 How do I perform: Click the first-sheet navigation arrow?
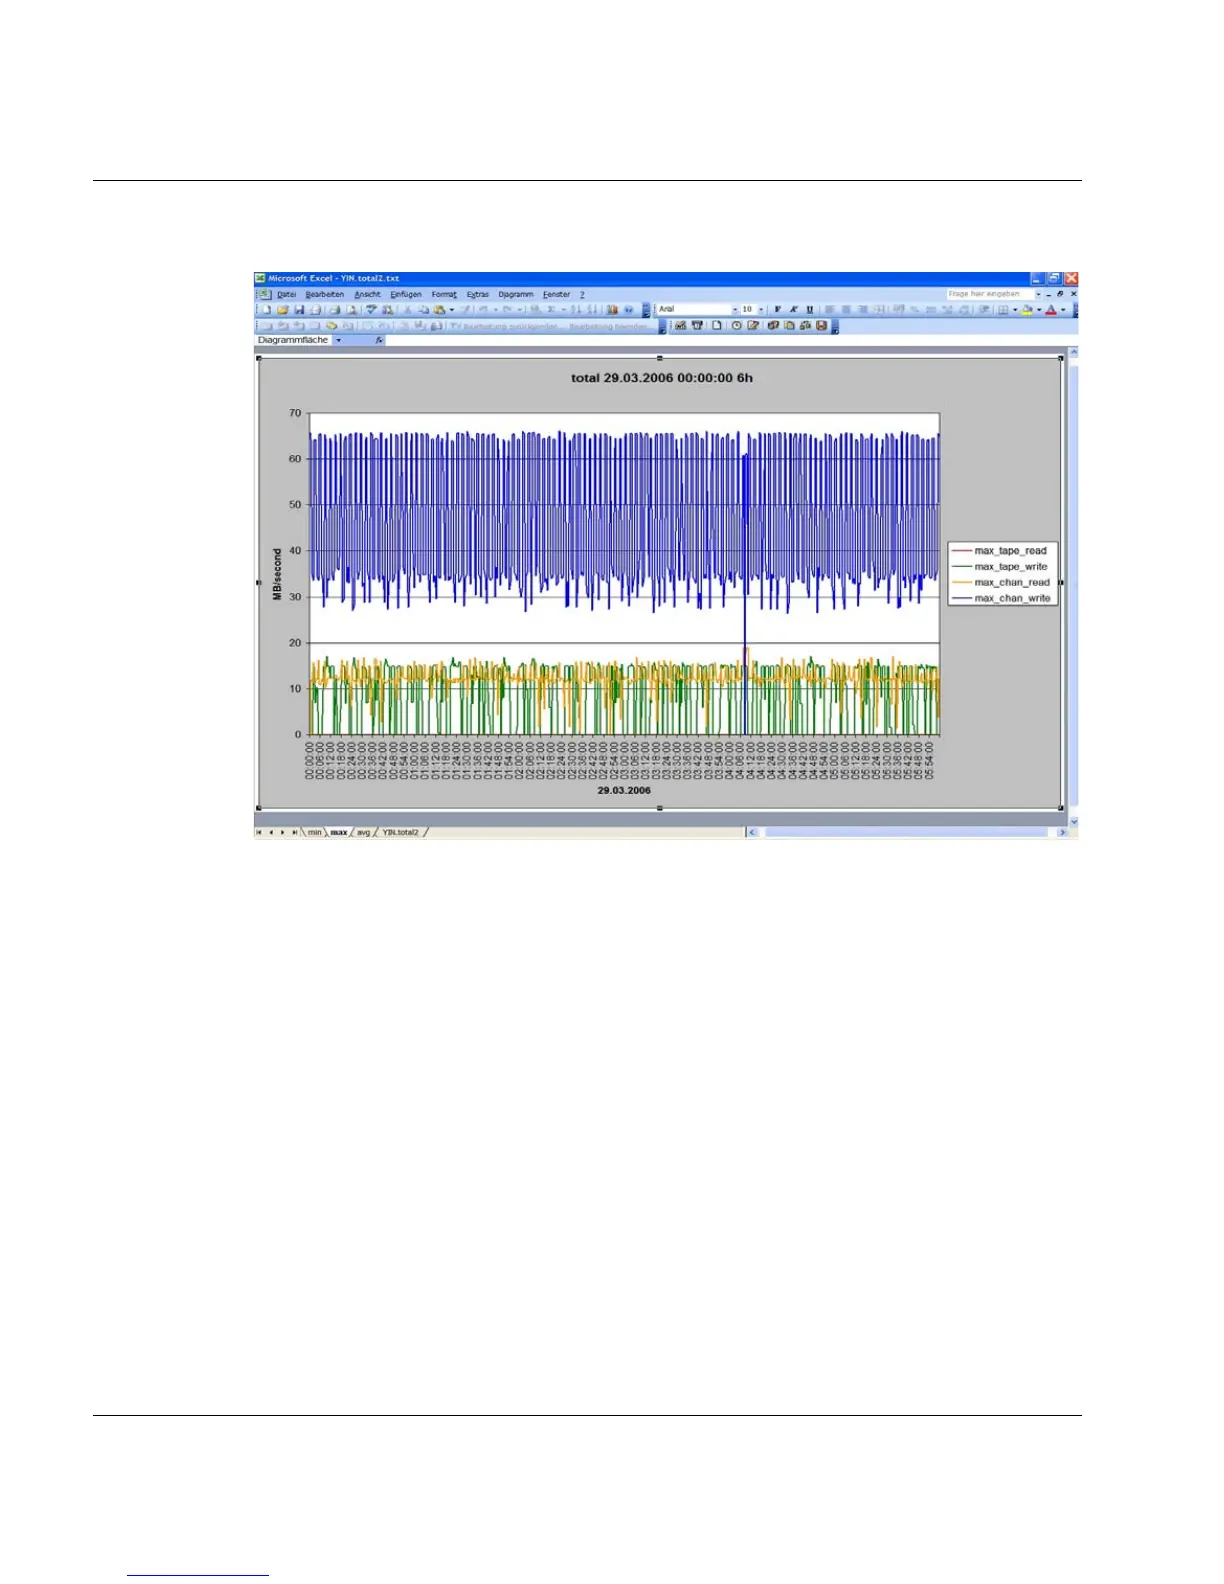259,832
